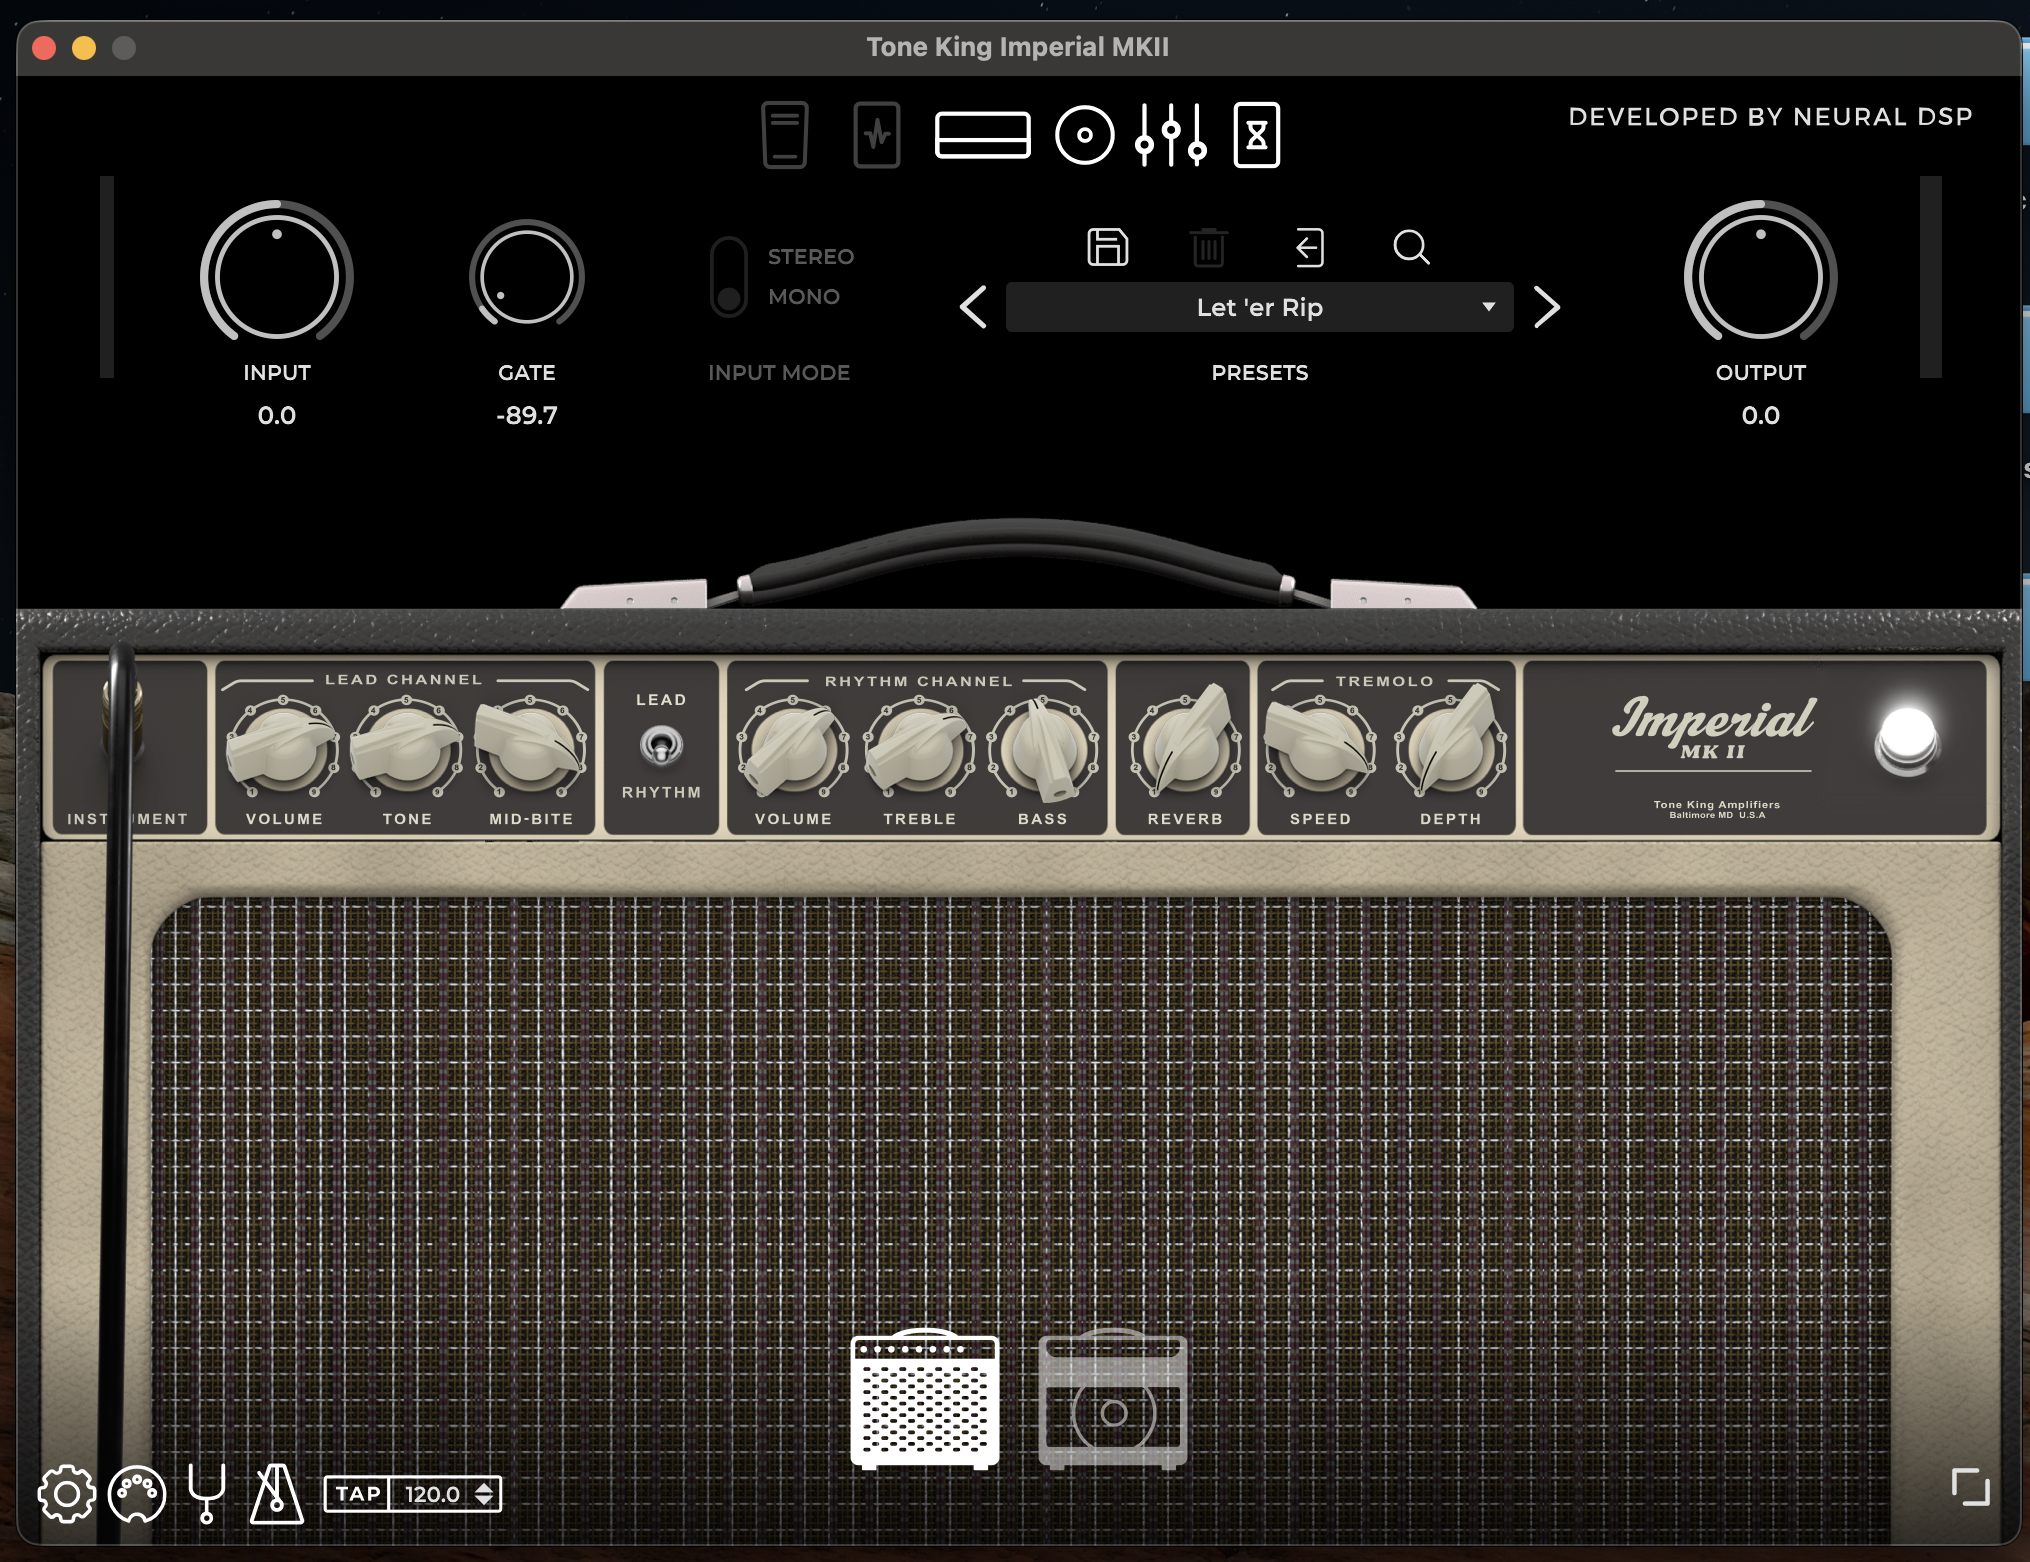Open the EQ sliders panel
The image size is (2030, 1562).
click(1170, 135)
